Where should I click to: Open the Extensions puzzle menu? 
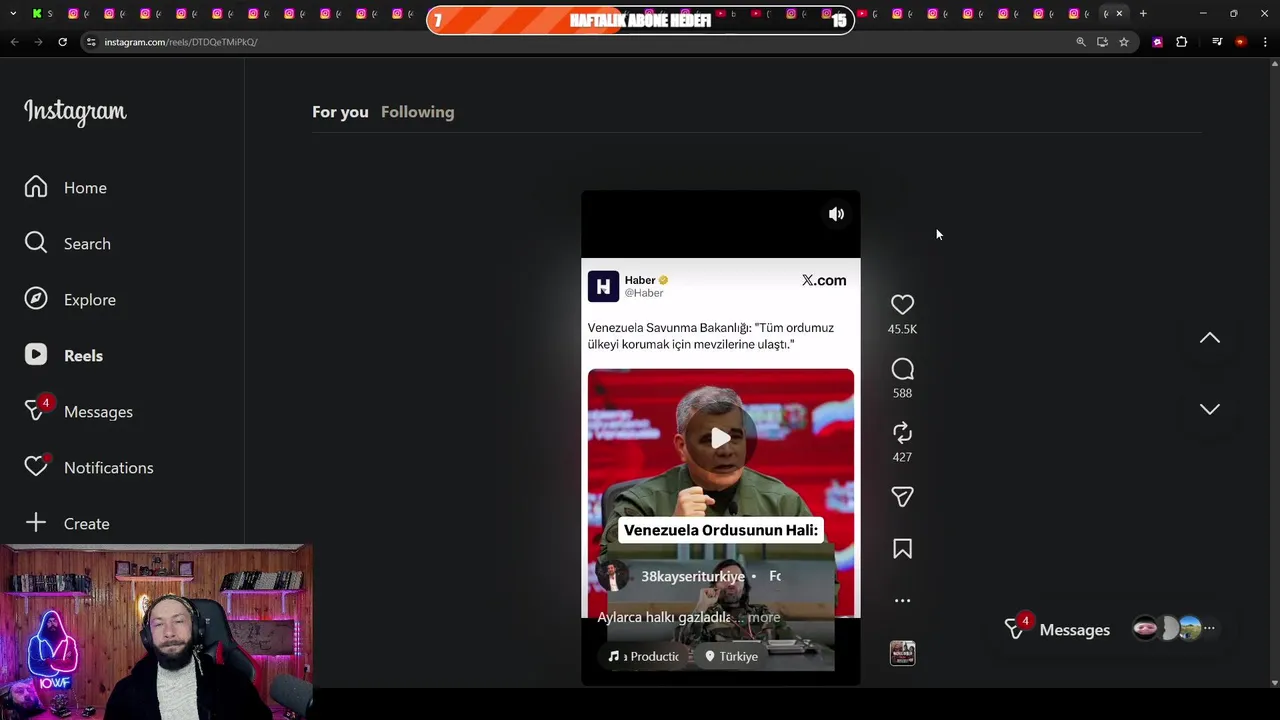tap(1181, 42)
